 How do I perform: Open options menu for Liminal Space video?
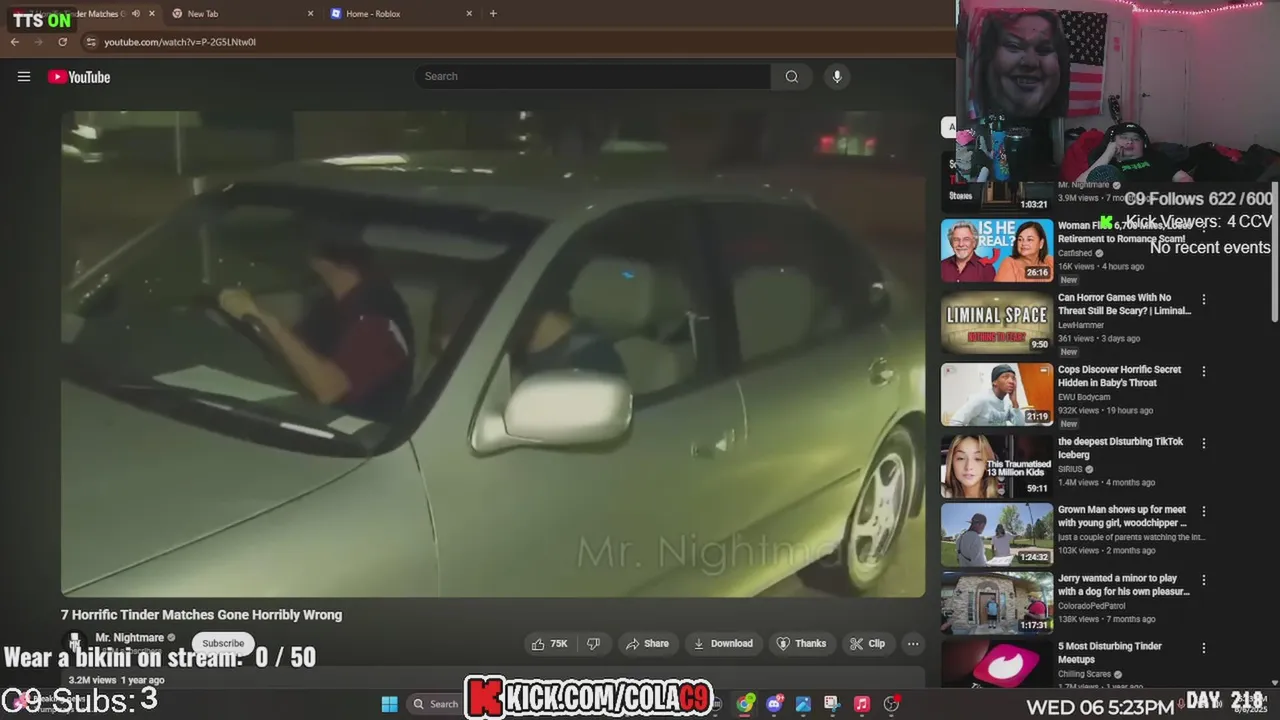pos(1203,300)
